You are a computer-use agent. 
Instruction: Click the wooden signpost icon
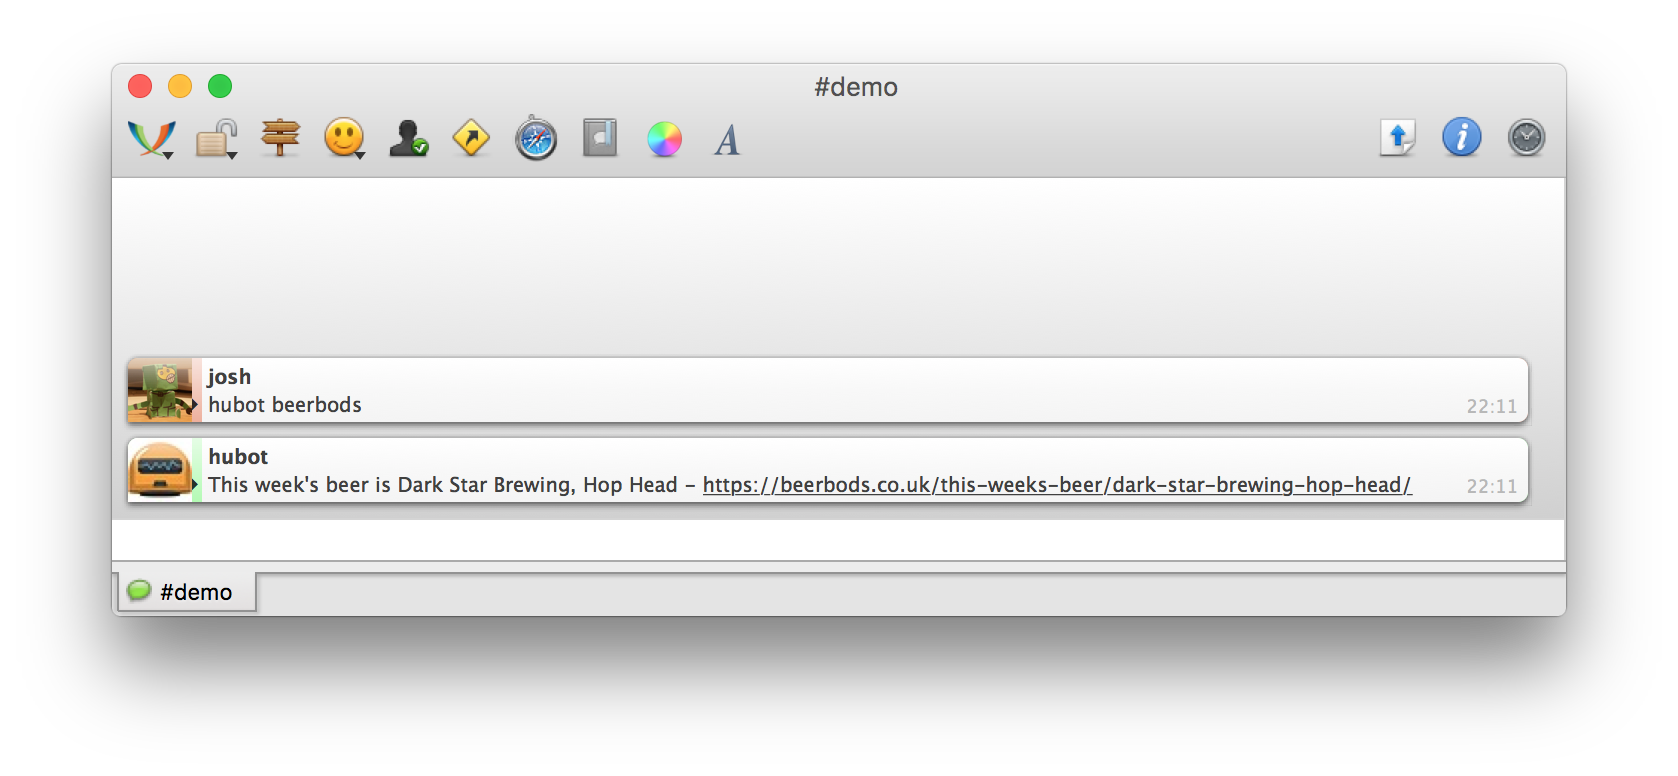(x=280, y=138)
